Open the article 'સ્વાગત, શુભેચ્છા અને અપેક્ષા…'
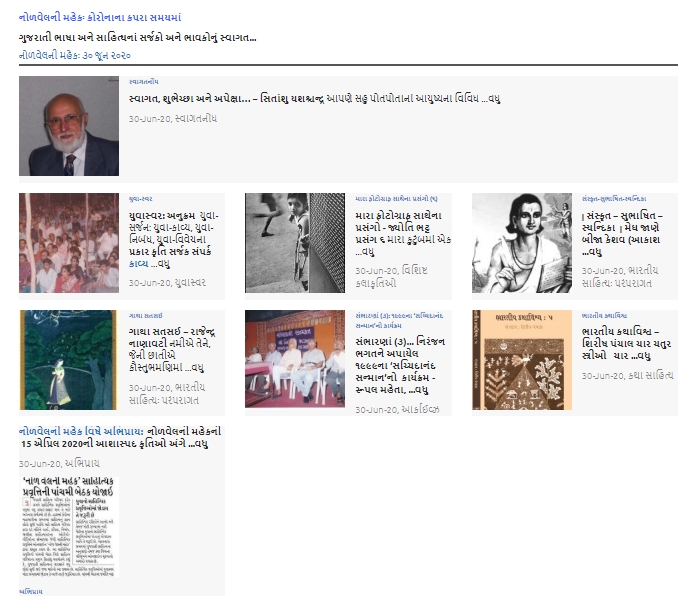This screenshot has height=612, width=689. [314, 98]
